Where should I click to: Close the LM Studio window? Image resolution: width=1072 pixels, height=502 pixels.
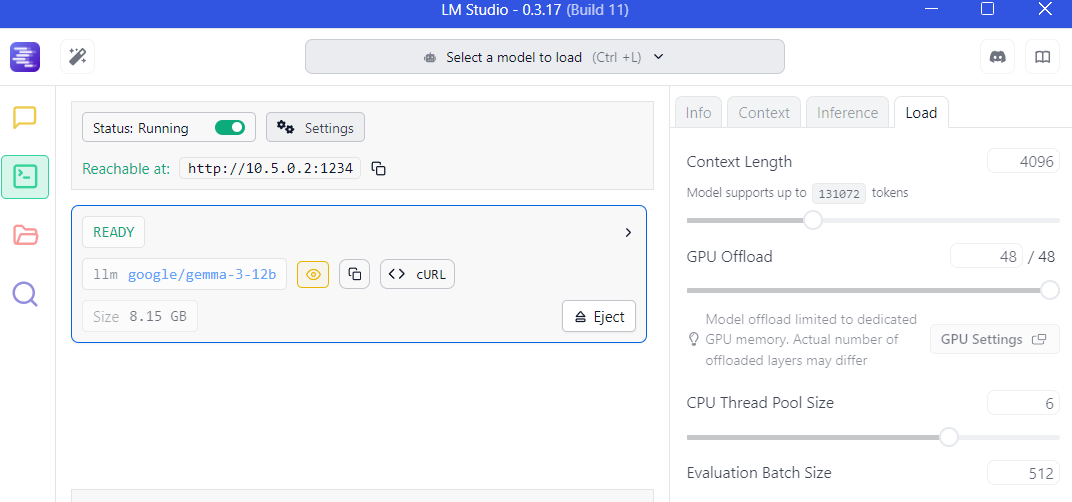tap(1045, 9)
